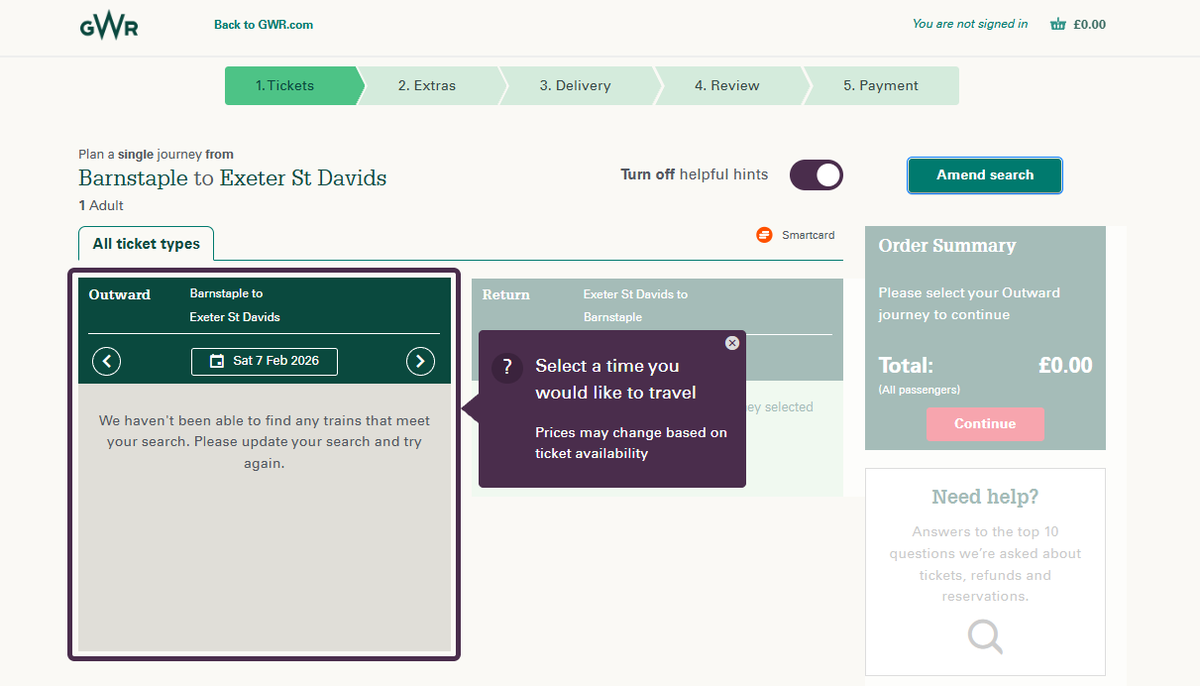The height and width of the screenshot is (686, 1200).
Task: Click "Please select your Outward journey to continue"
Action: click(969, 304)
